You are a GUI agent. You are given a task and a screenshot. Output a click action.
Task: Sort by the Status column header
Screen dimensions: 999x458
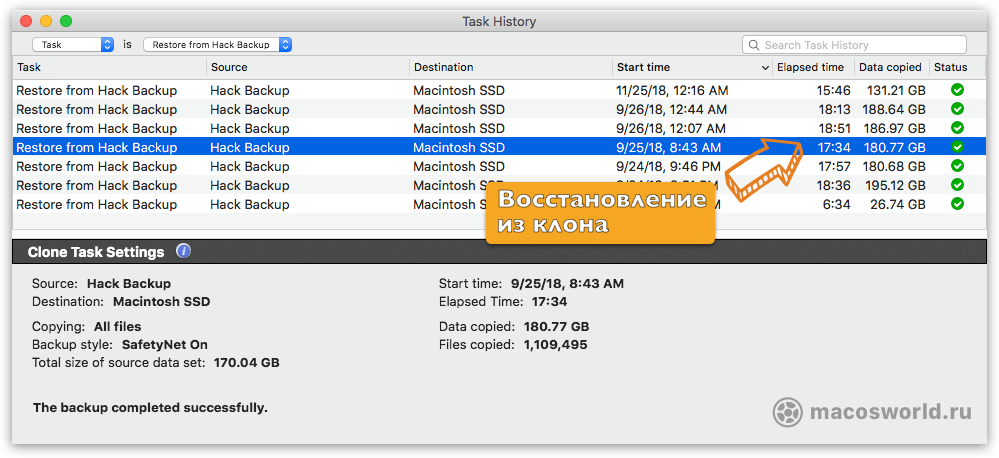pyautogui.click(x=958, y=67)
